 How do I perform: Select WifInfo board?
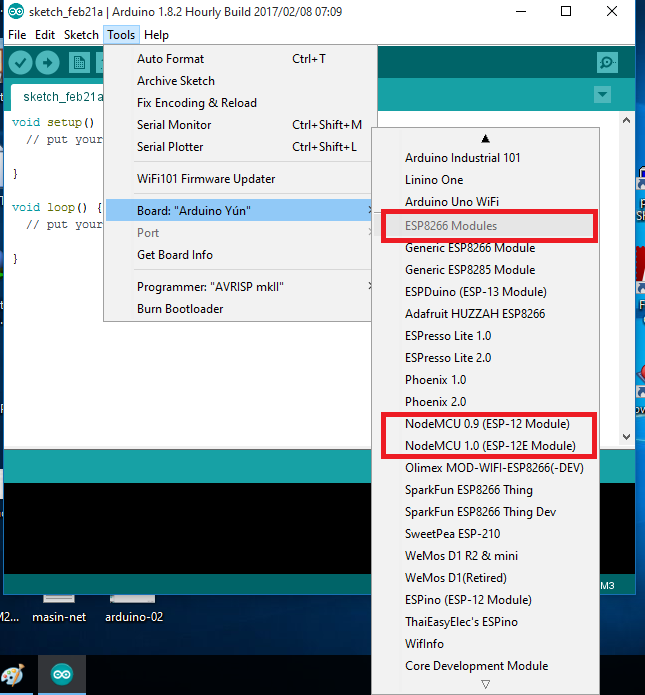(x=485, y=644)
